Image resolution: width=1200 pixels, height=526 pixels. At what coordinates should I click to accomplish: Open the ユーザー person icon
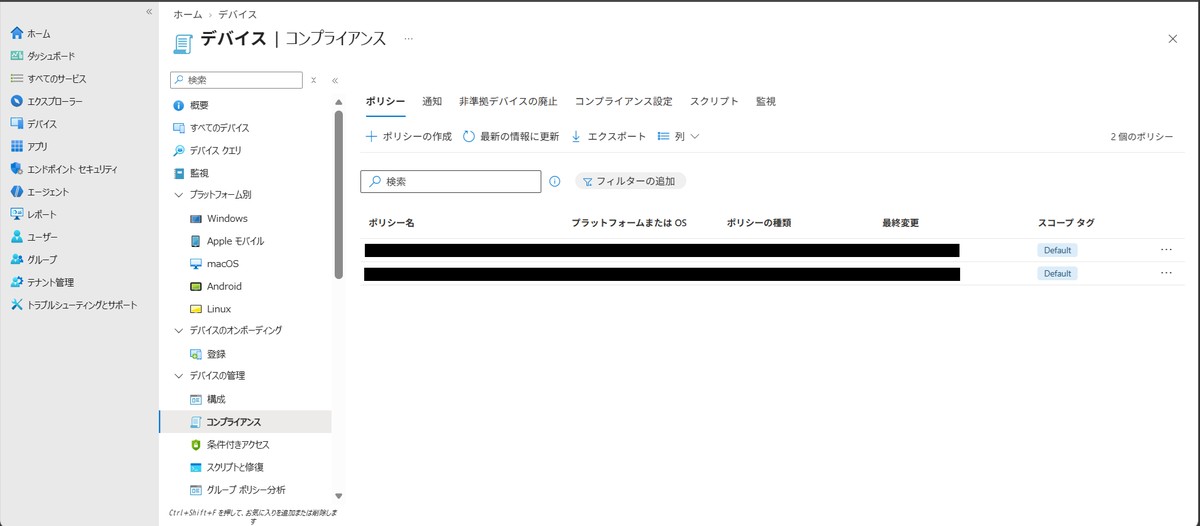[x=16, y=237]
